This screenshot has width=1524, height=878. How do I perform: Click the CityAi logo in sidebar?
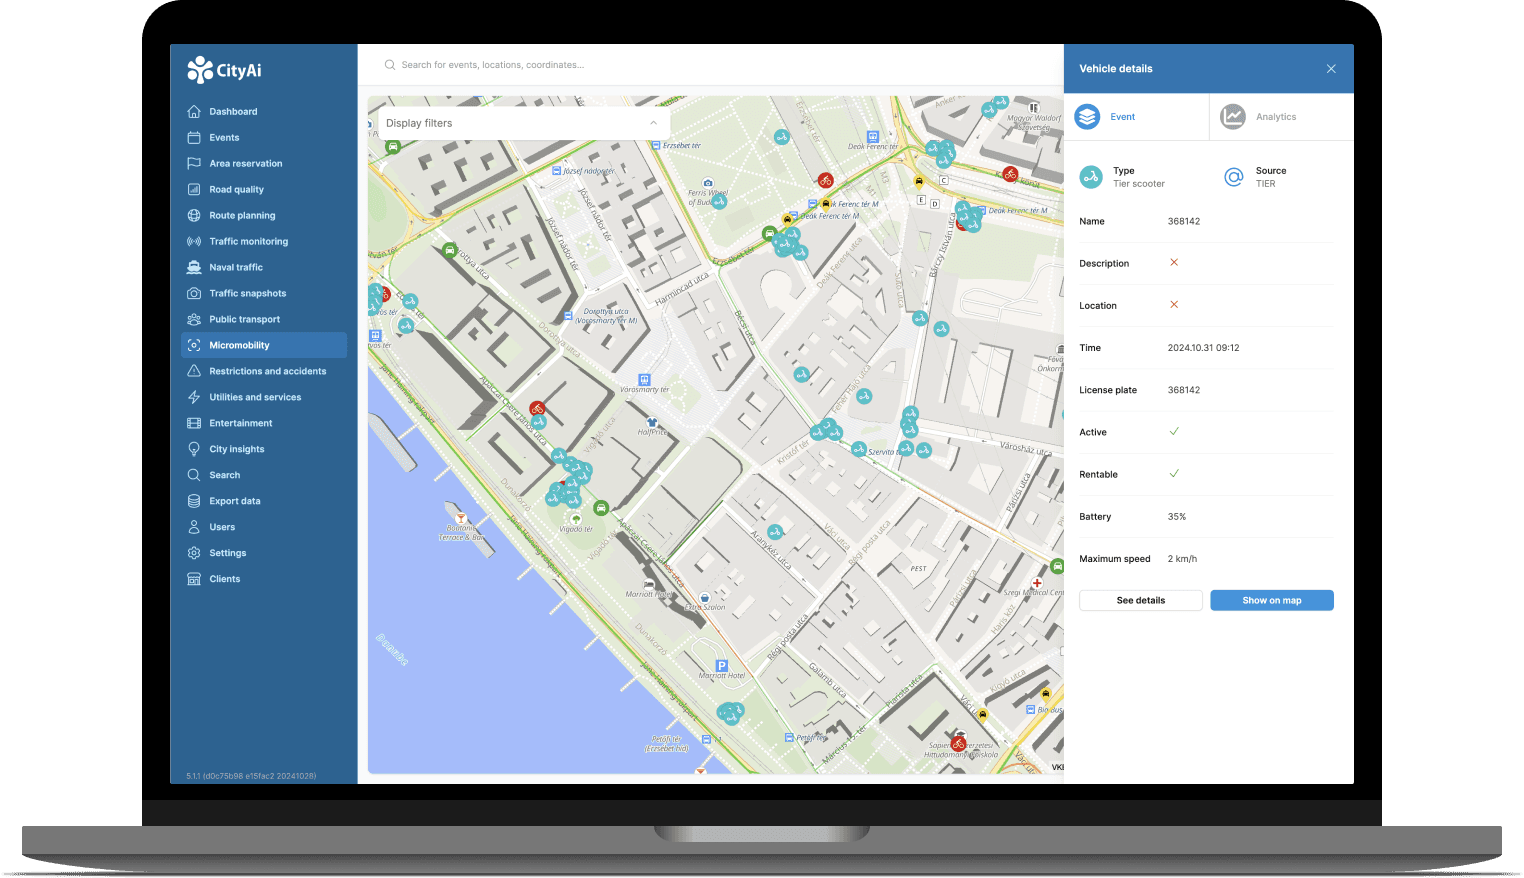click(x=224, y=70)
